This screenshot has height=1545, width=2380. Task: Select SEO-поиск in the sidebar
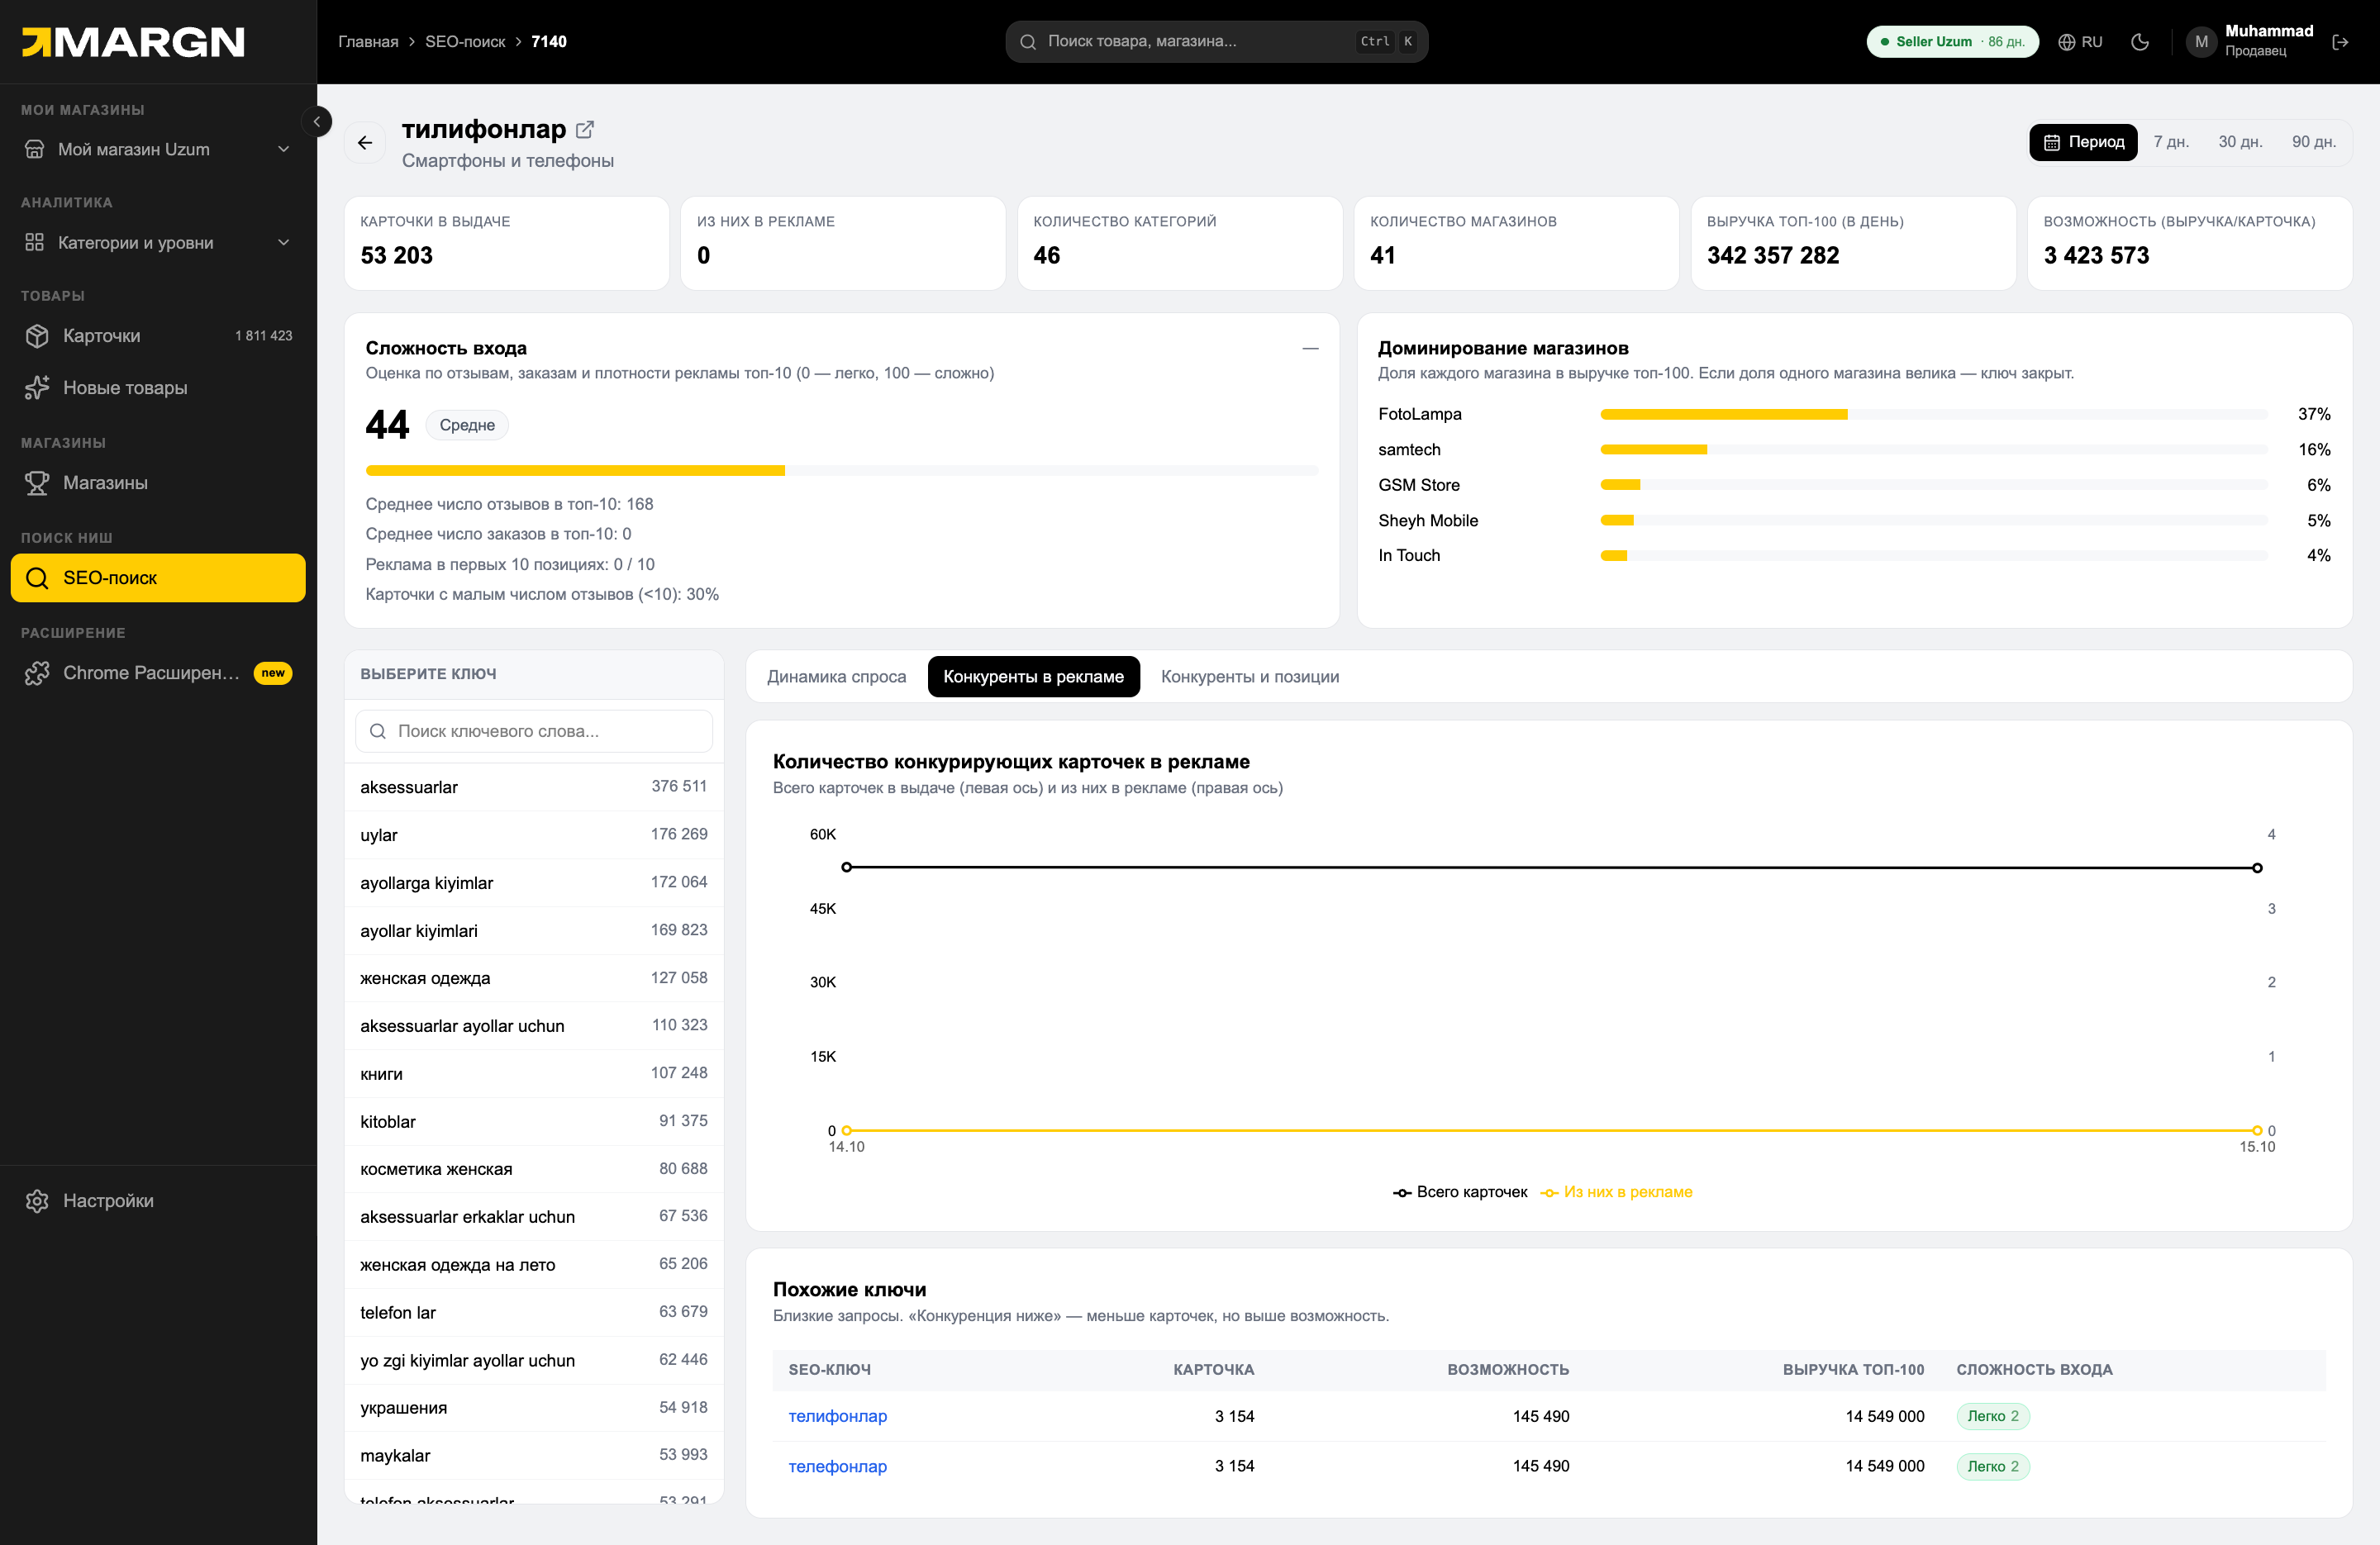click(x=158, y=578)
